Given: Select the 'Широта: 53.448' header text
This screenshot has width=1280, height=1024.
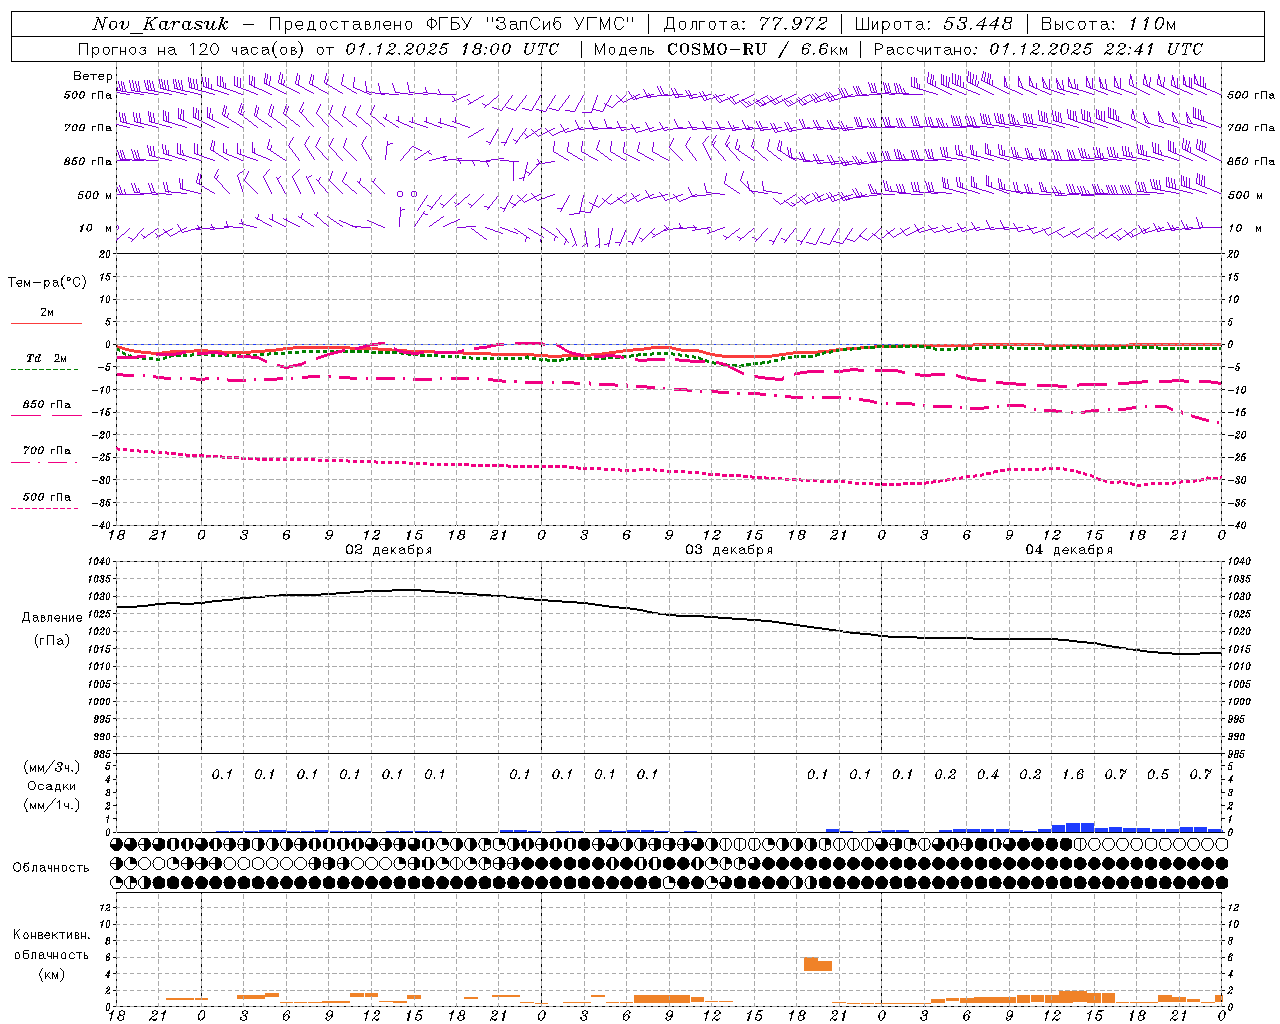Looking at the screenshot, I should coord(933,24).
